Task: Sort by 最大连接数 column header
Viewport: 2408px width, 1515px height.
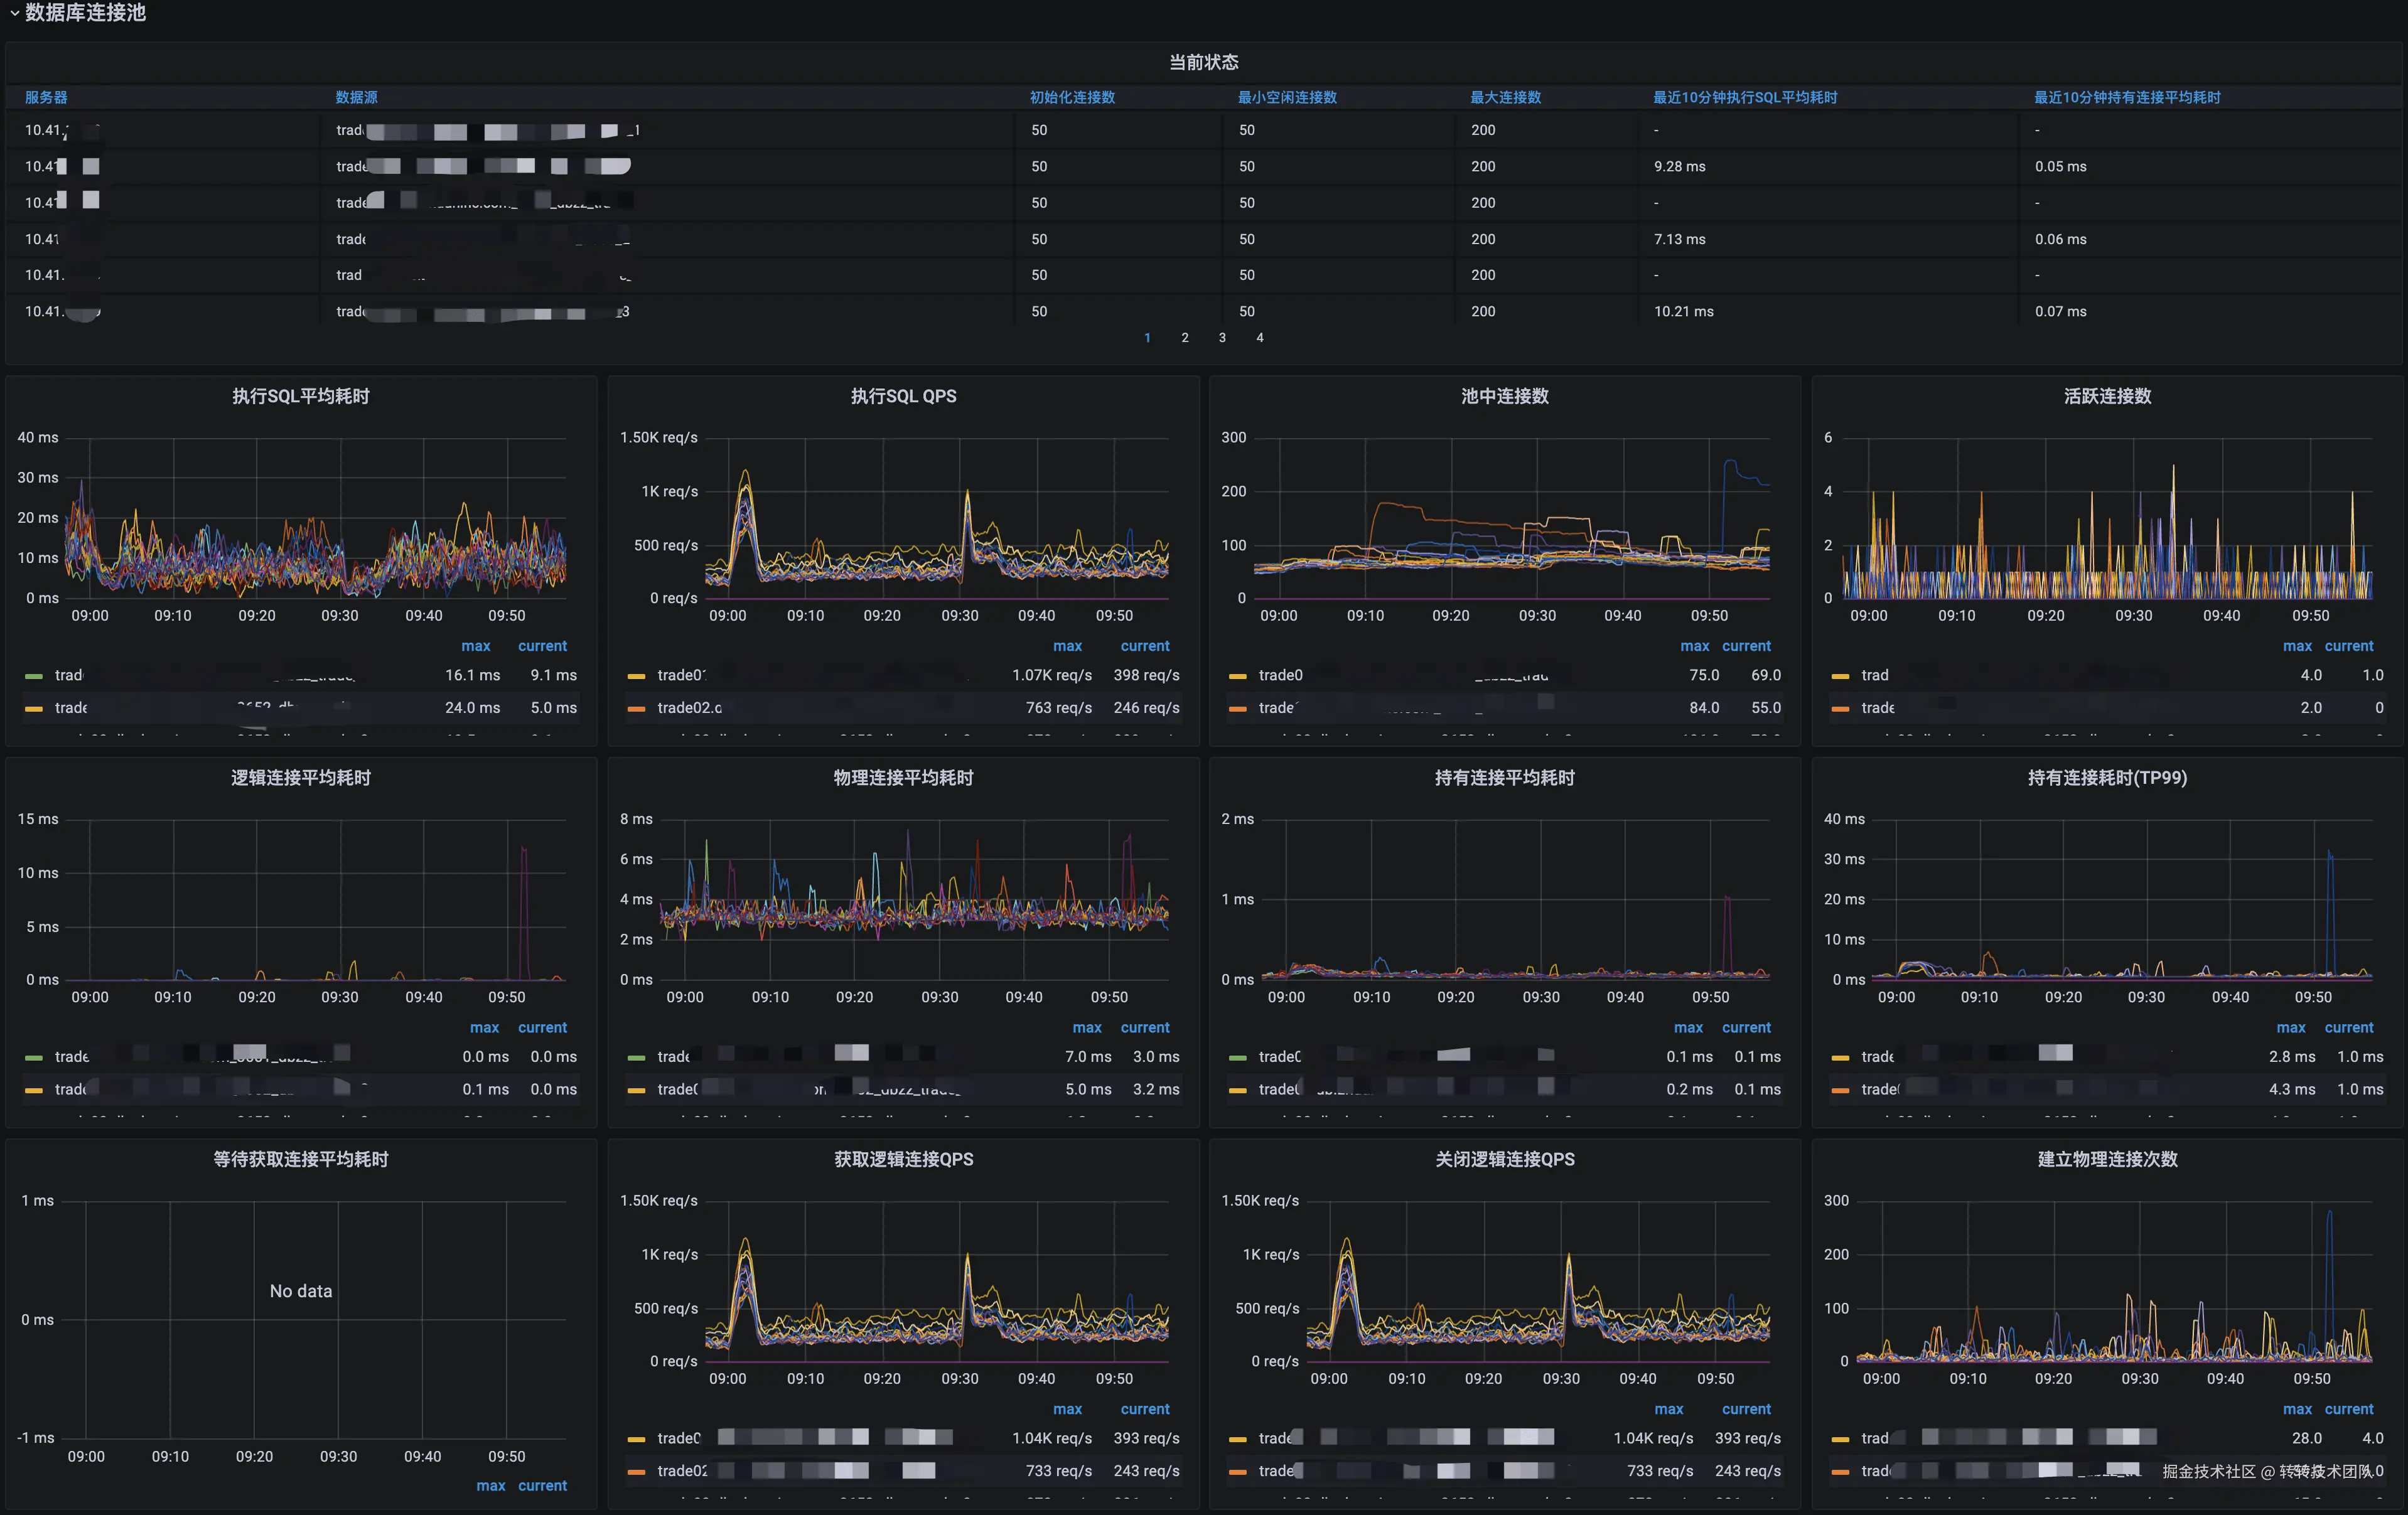Action: (x=1505, y=97)
